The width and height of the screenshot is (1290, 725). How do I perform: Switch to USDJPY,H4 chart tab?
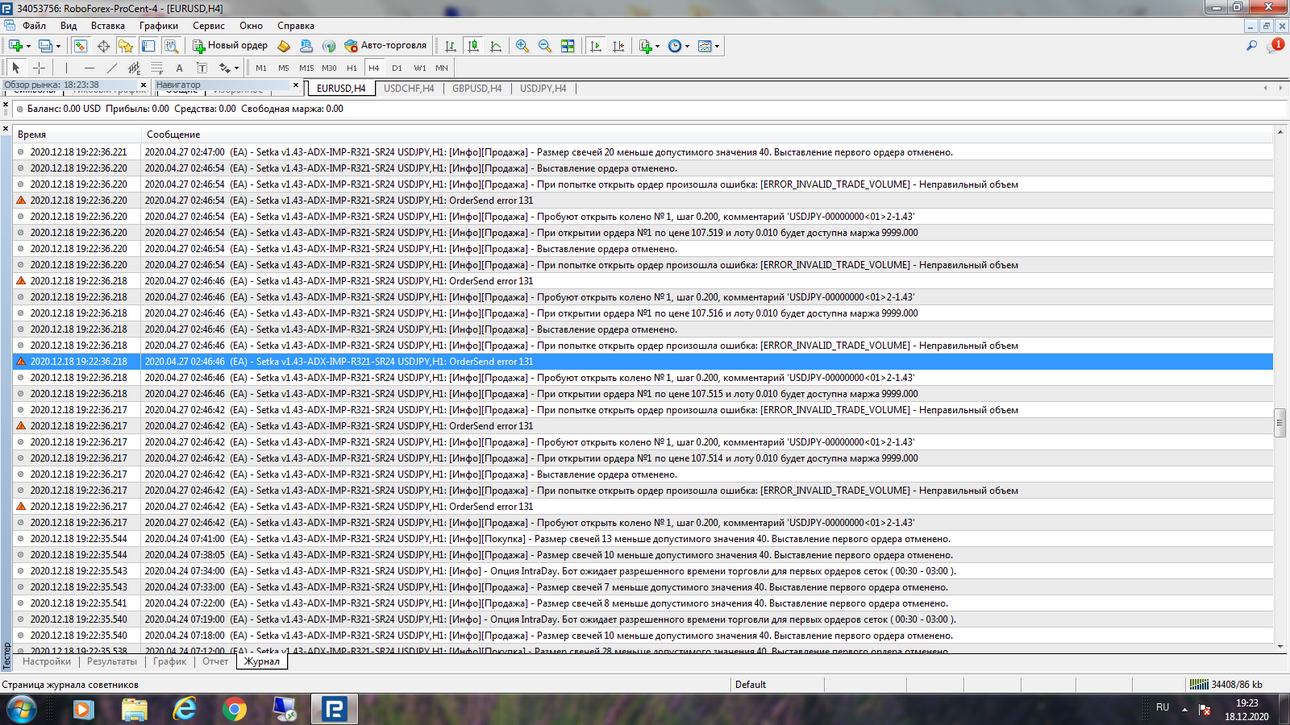tap(543, 88)
